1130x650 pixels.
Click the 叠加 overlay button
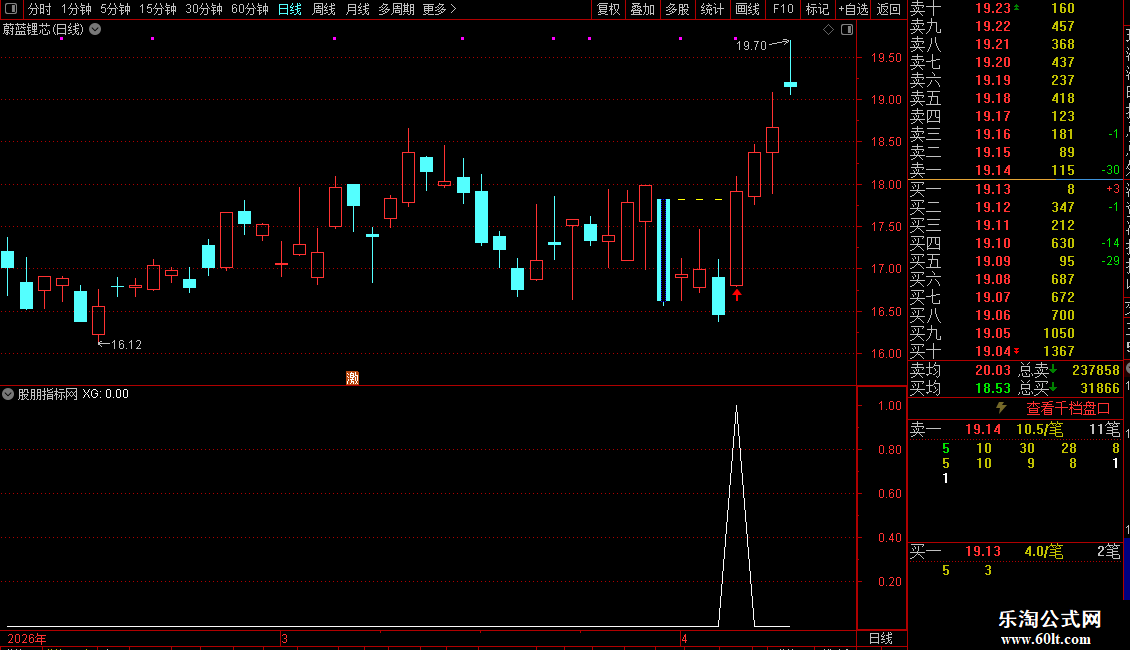pos(643,9)
